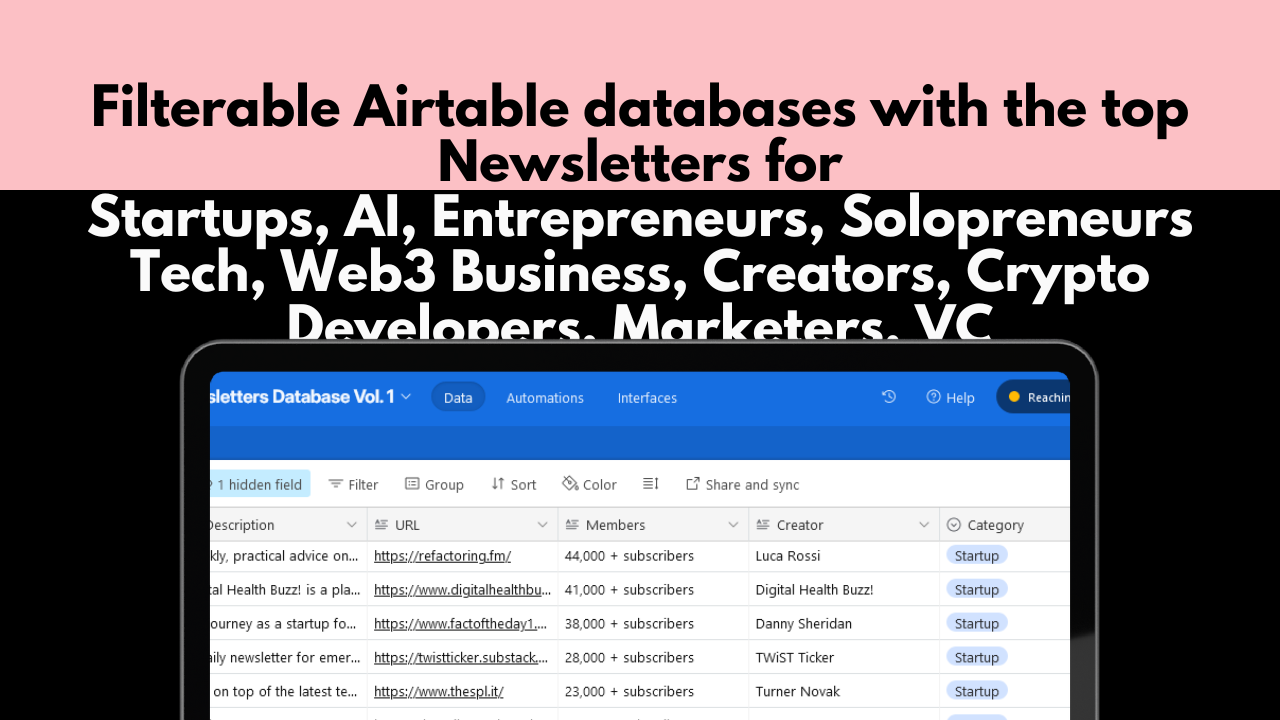Select the 41,000 + subscribers cell
Screen dimensions: 1280x720
point(653,590)
